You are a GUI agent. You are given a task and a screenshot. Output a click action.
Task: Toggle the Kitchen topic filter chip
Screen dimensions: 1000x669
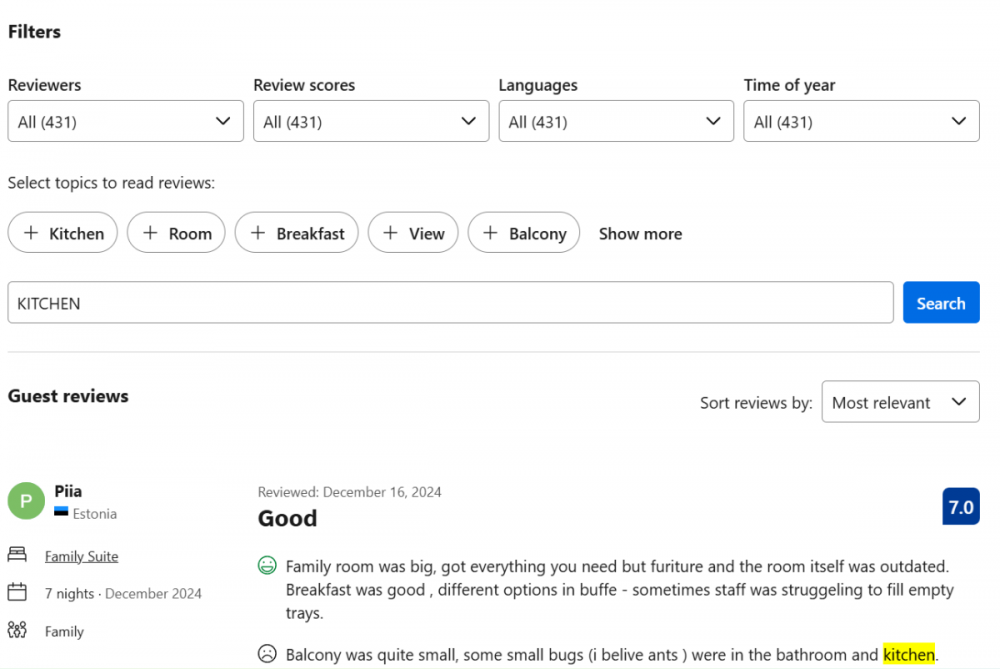pos(63,233)
